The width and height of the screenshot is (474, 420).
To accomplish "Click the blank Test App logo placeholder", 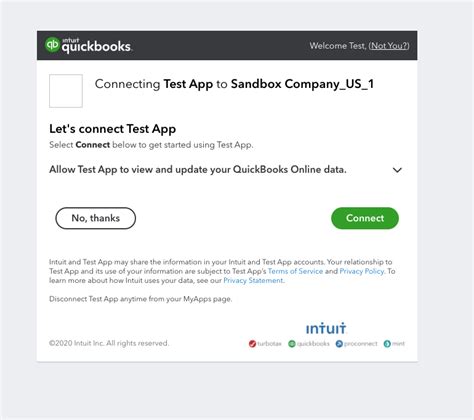I will coord(66,91).
